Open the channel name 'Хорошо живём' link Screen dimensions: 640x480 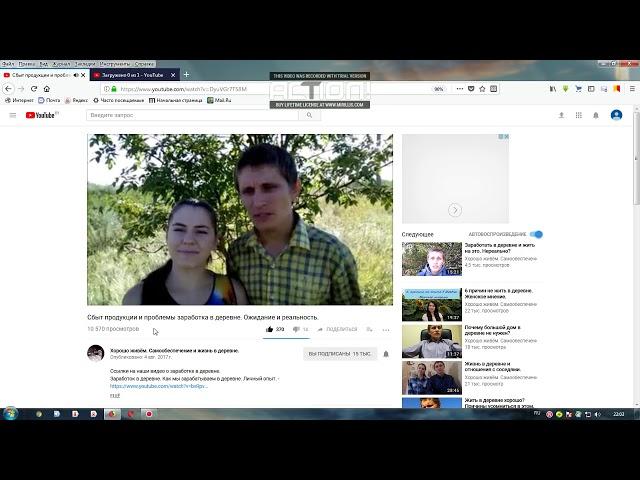pyautogui.click(x=174, y=350)
